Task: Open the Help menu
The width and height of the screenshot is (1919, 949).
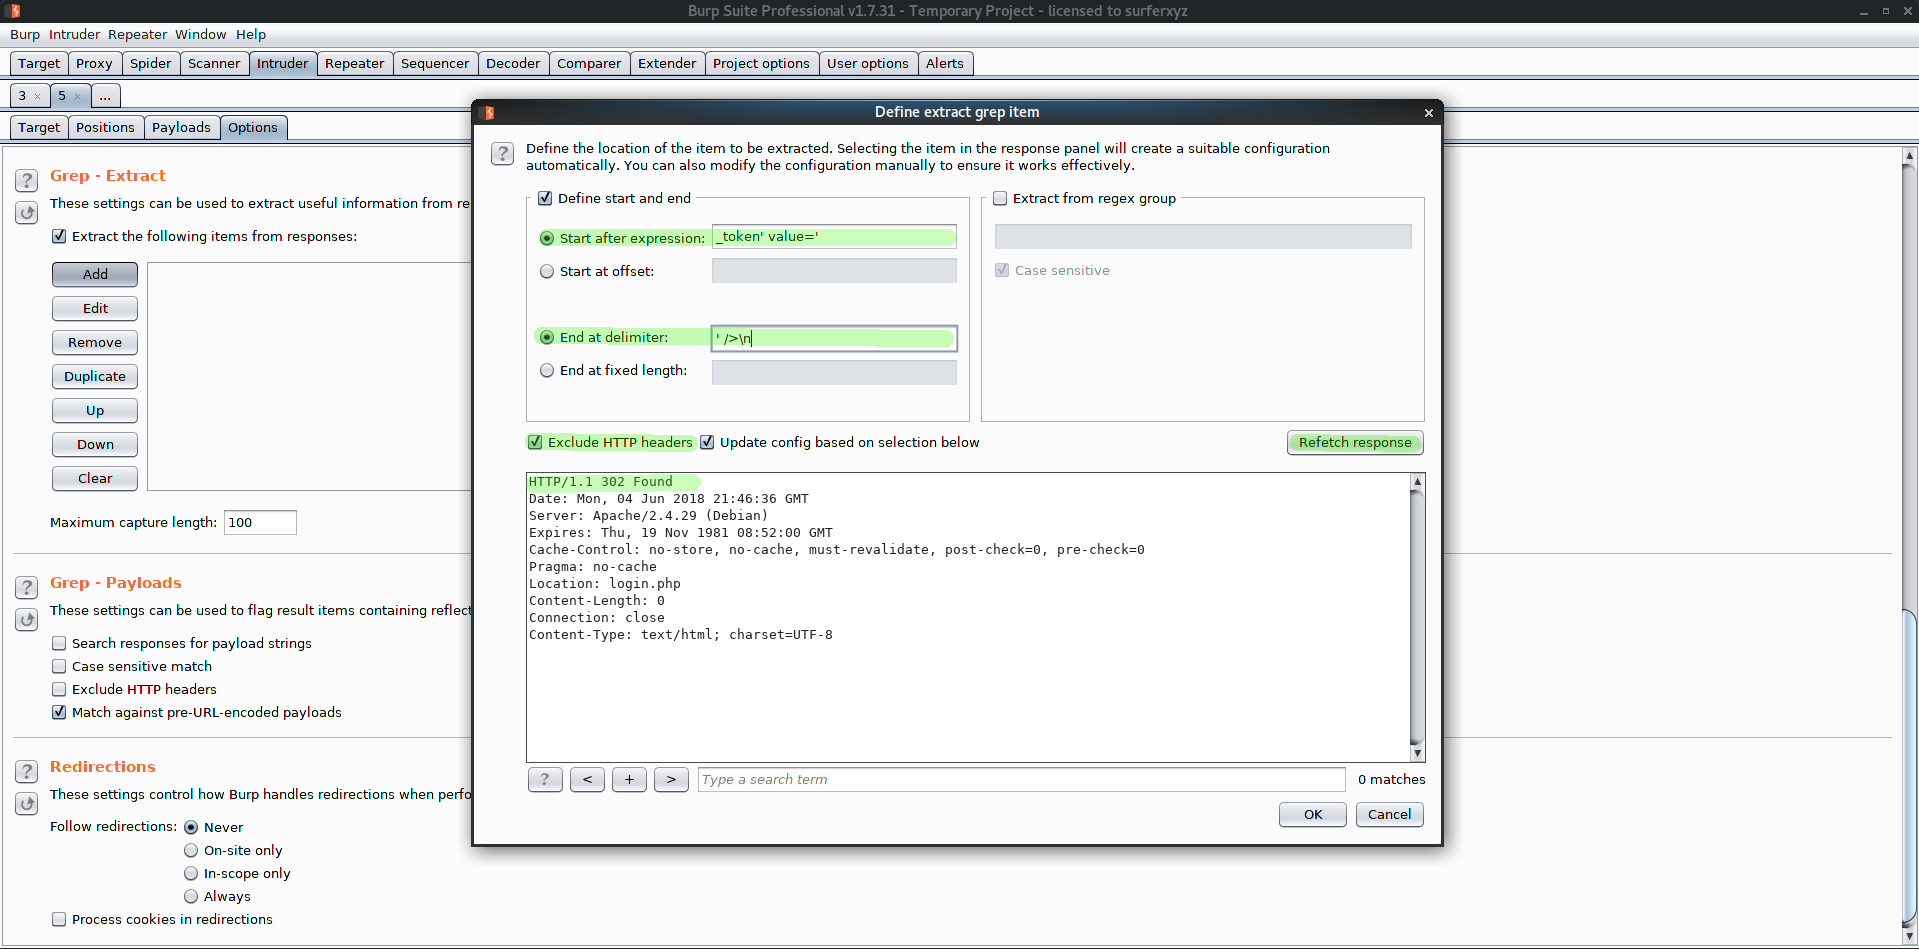Action: click(251, 34)
